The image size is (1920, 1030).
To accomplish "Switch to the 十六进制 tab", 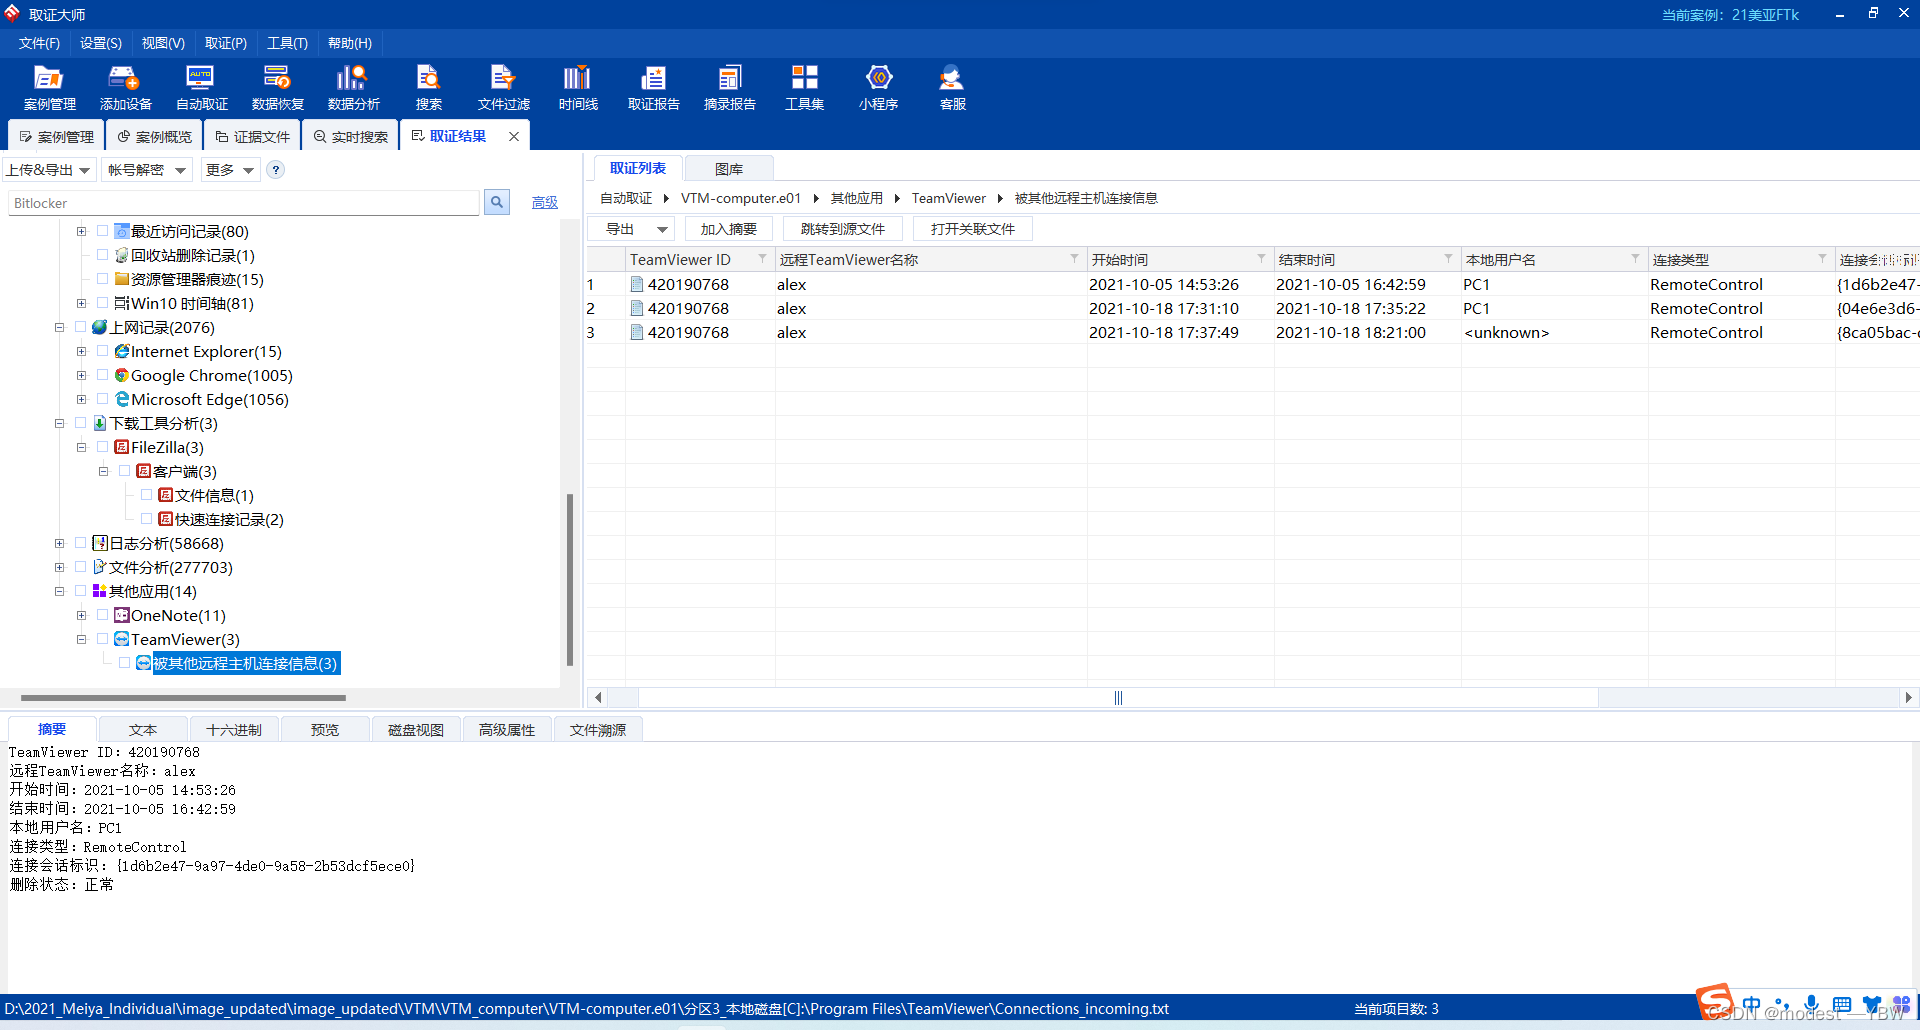I will pos(234,730).
